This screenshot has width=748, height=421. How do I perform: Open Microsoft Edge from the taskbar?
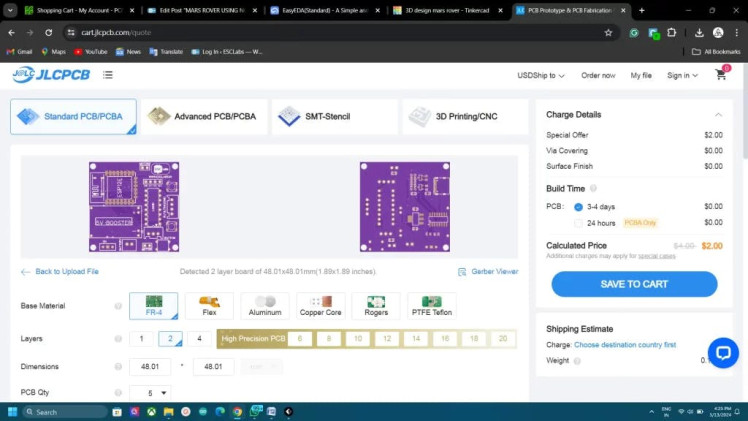point(220,412)
